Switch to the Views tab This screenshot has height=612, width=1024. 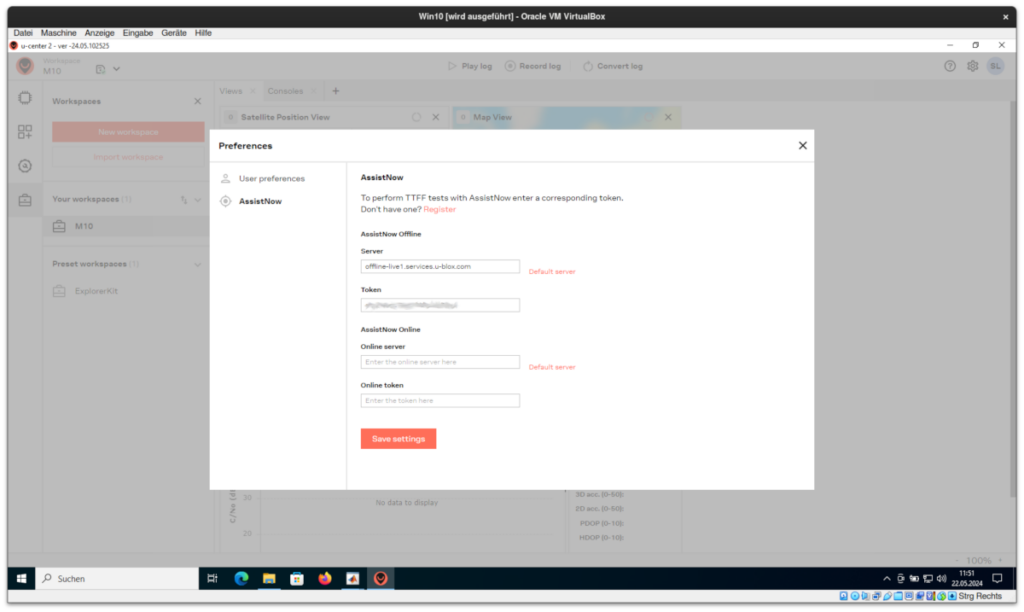click(x=231, y=91)
